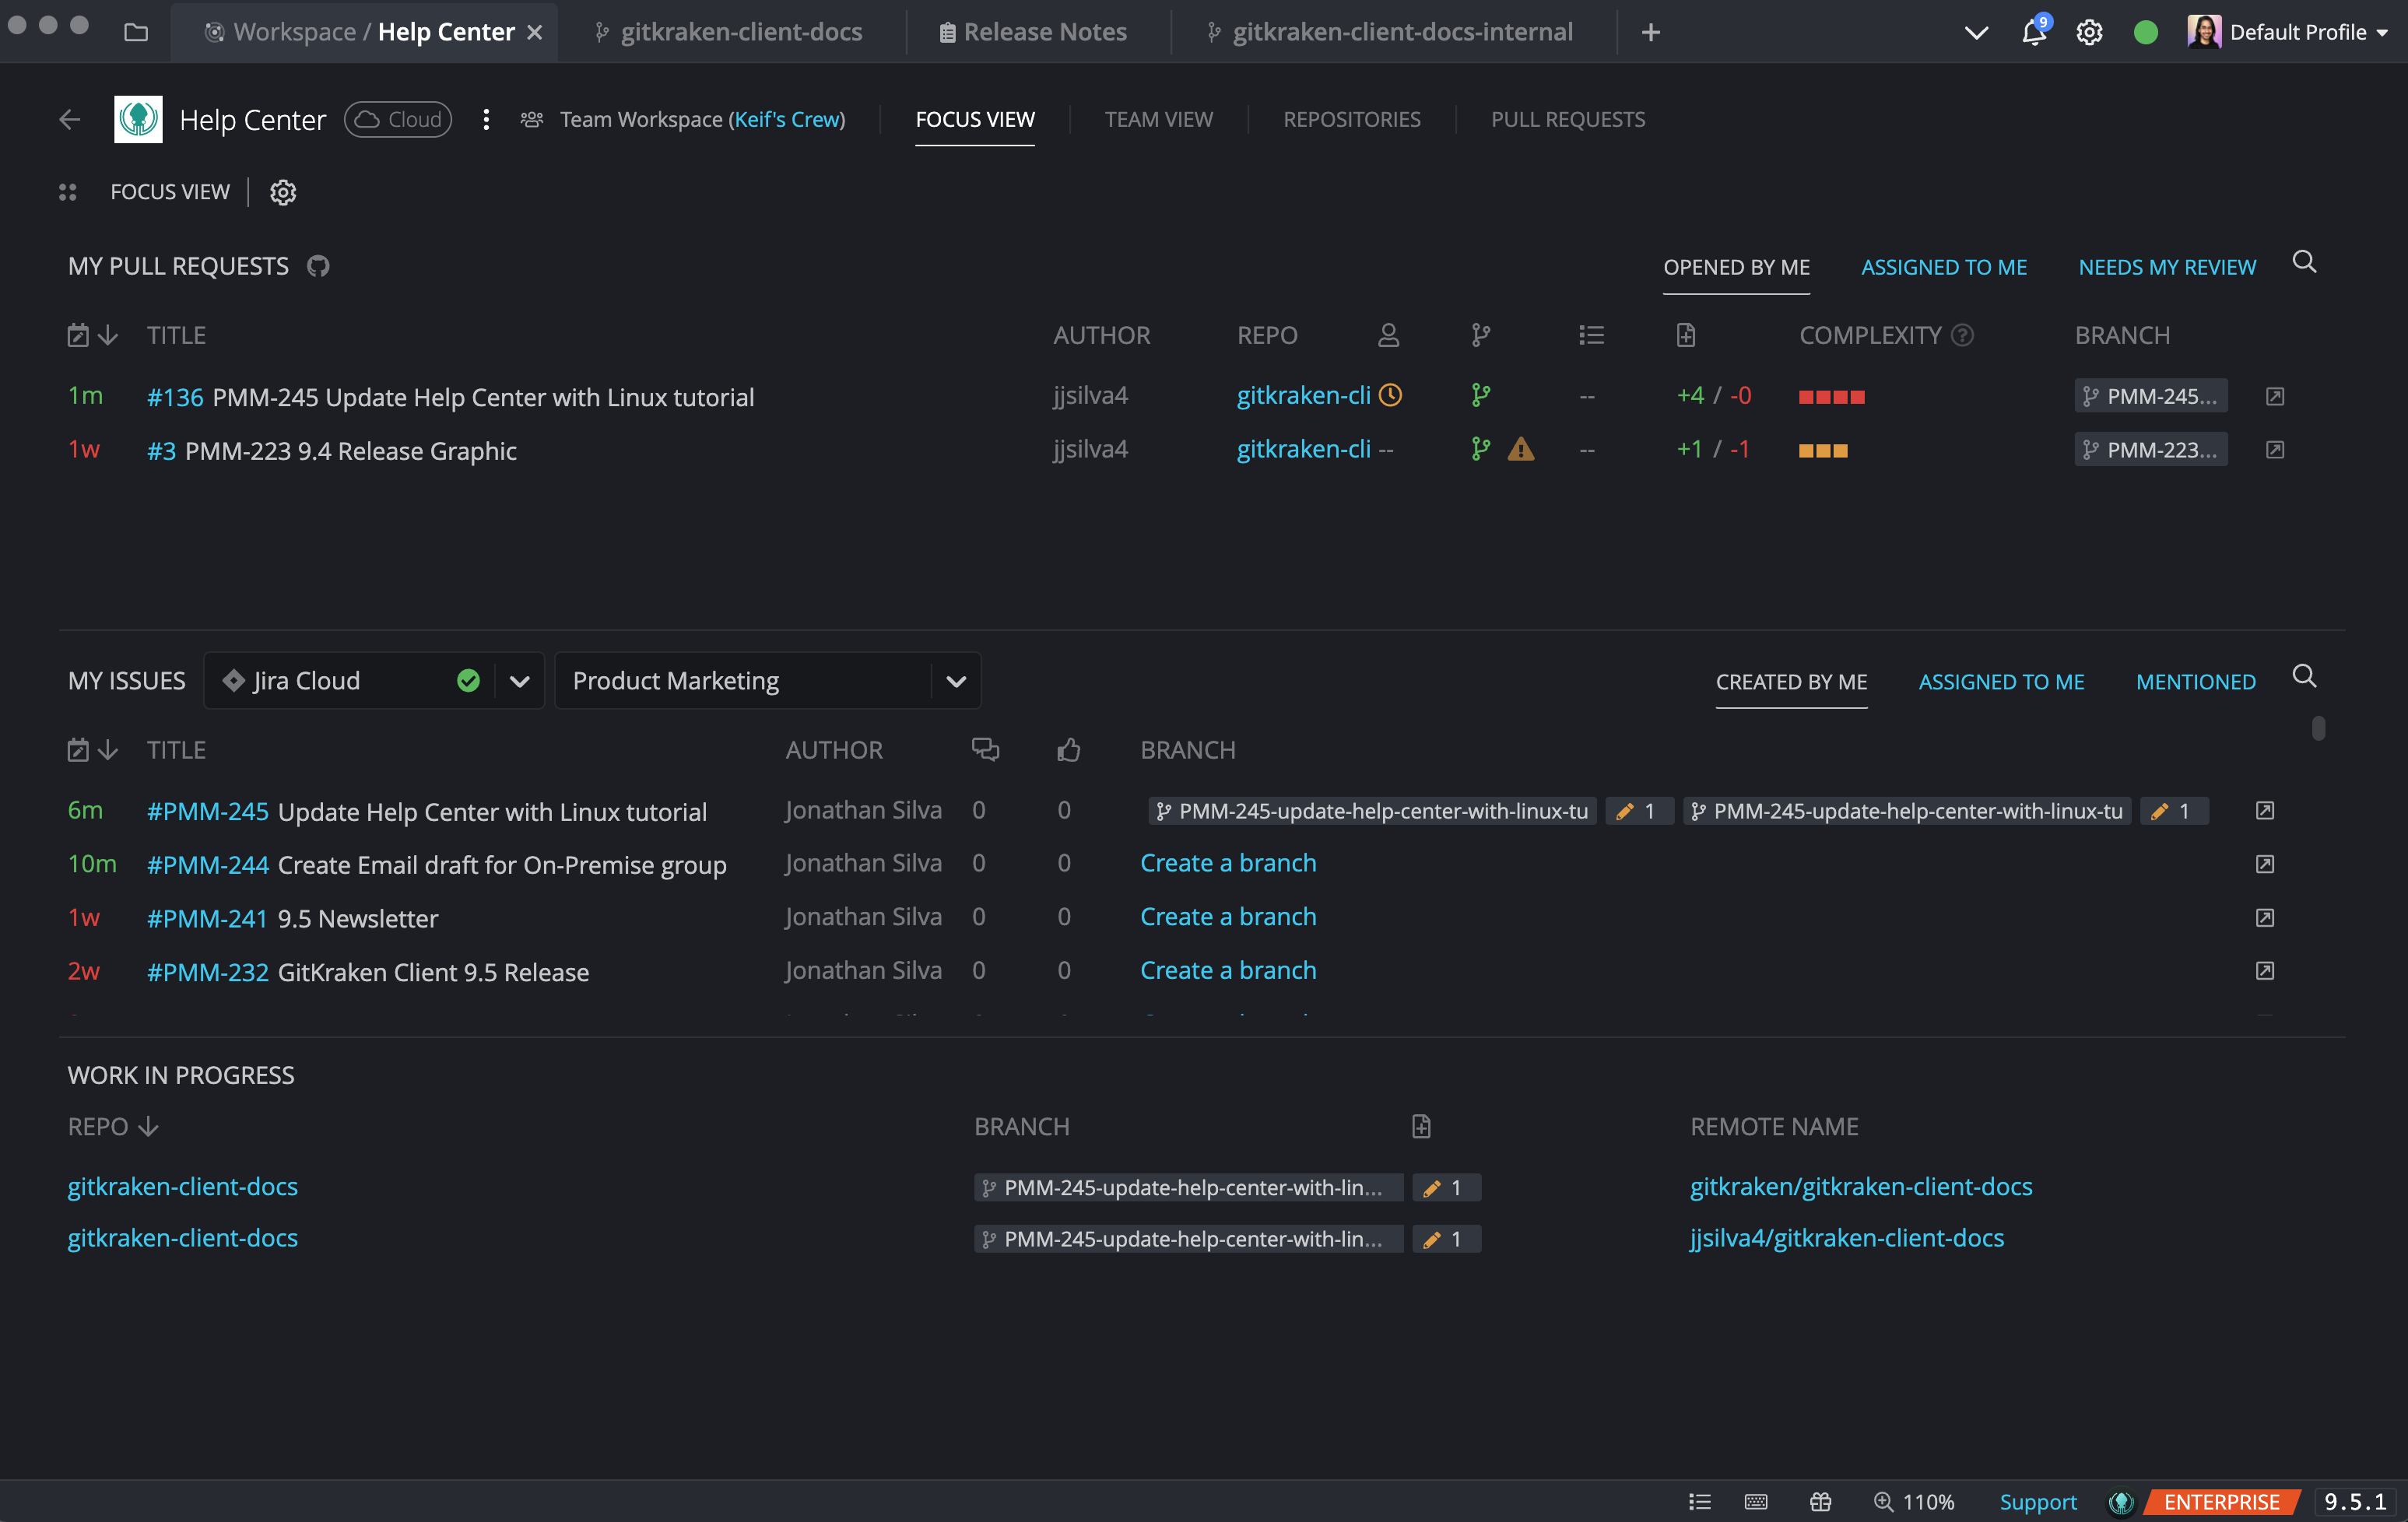Go back with the left arrow
This screenshot has width=2408, height=1522.
[x=69, y=120]
